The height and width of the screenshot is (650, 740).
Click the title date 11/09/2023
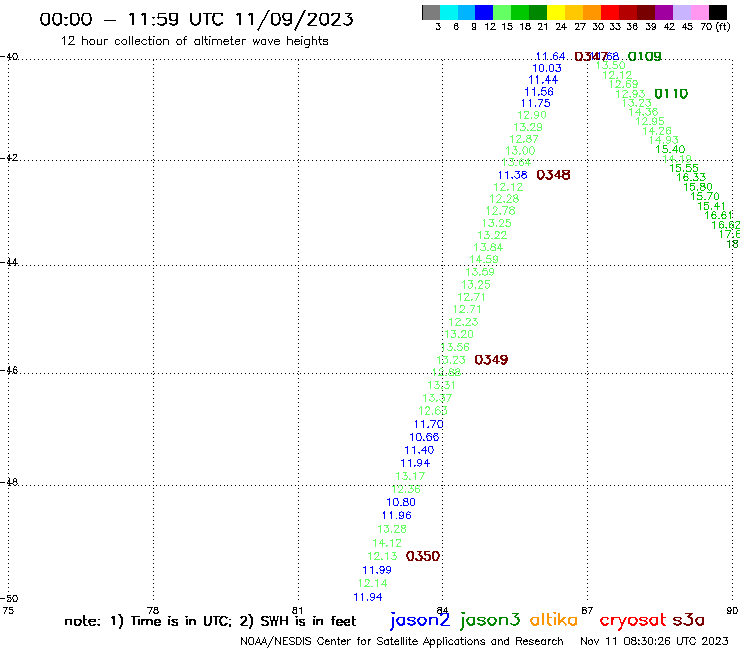[x=294, y=19]
